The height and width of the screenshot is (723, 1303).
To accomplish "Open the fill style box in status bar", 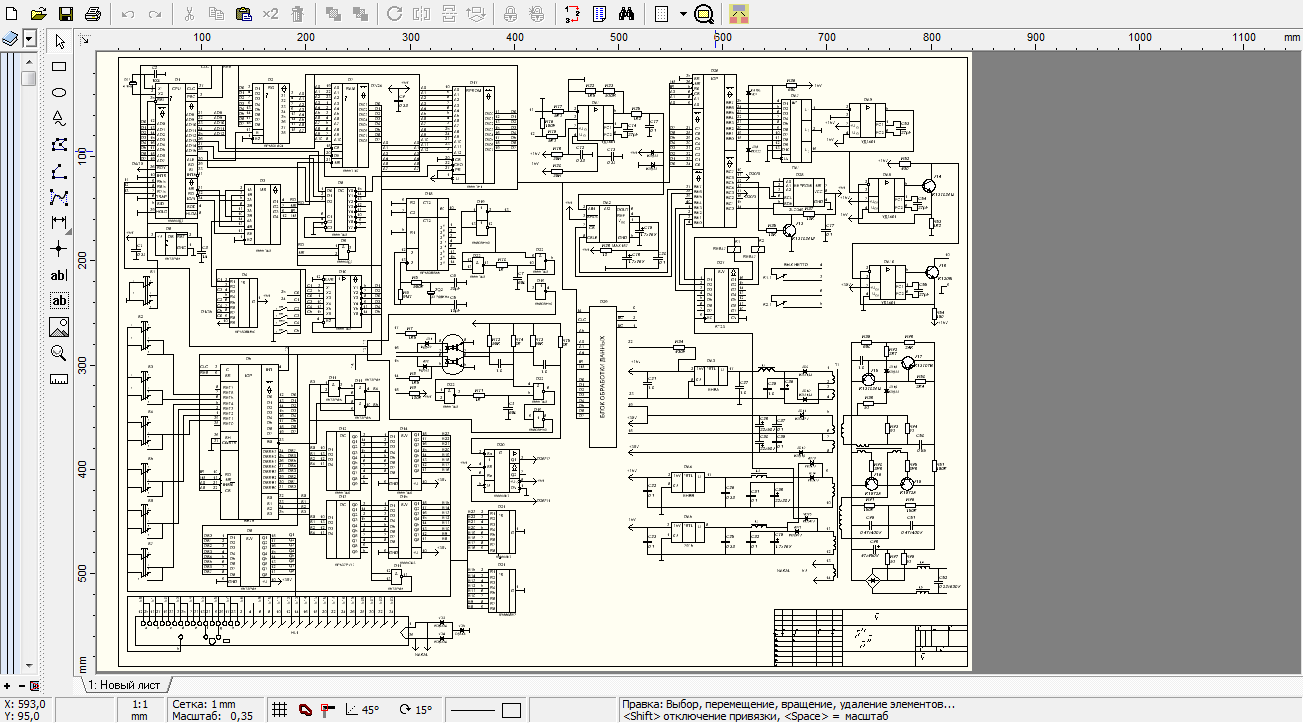I will pyautogui.click(x=512, y=709).
